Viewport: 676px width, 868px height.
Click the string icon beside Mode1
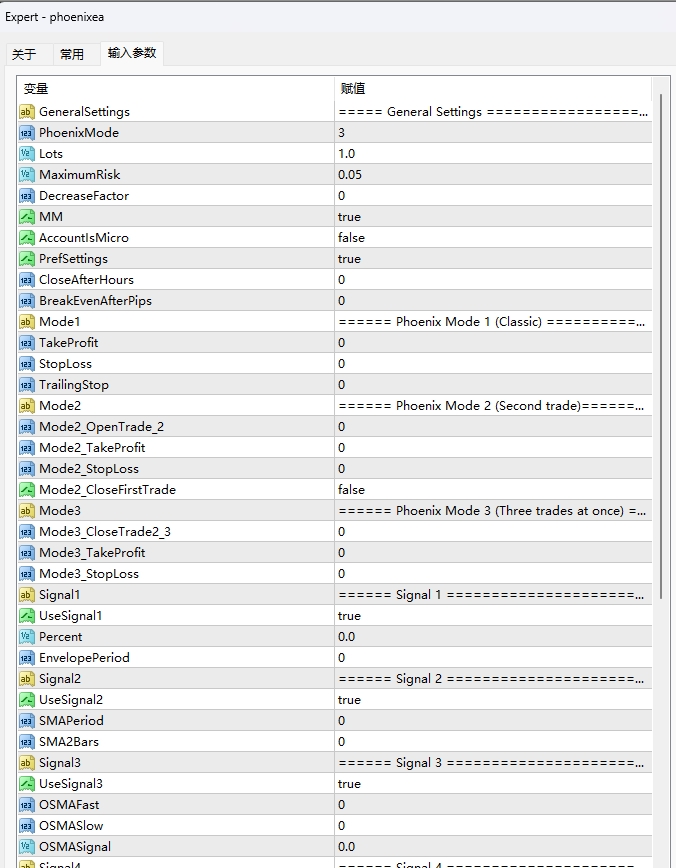tap(27, 322)
